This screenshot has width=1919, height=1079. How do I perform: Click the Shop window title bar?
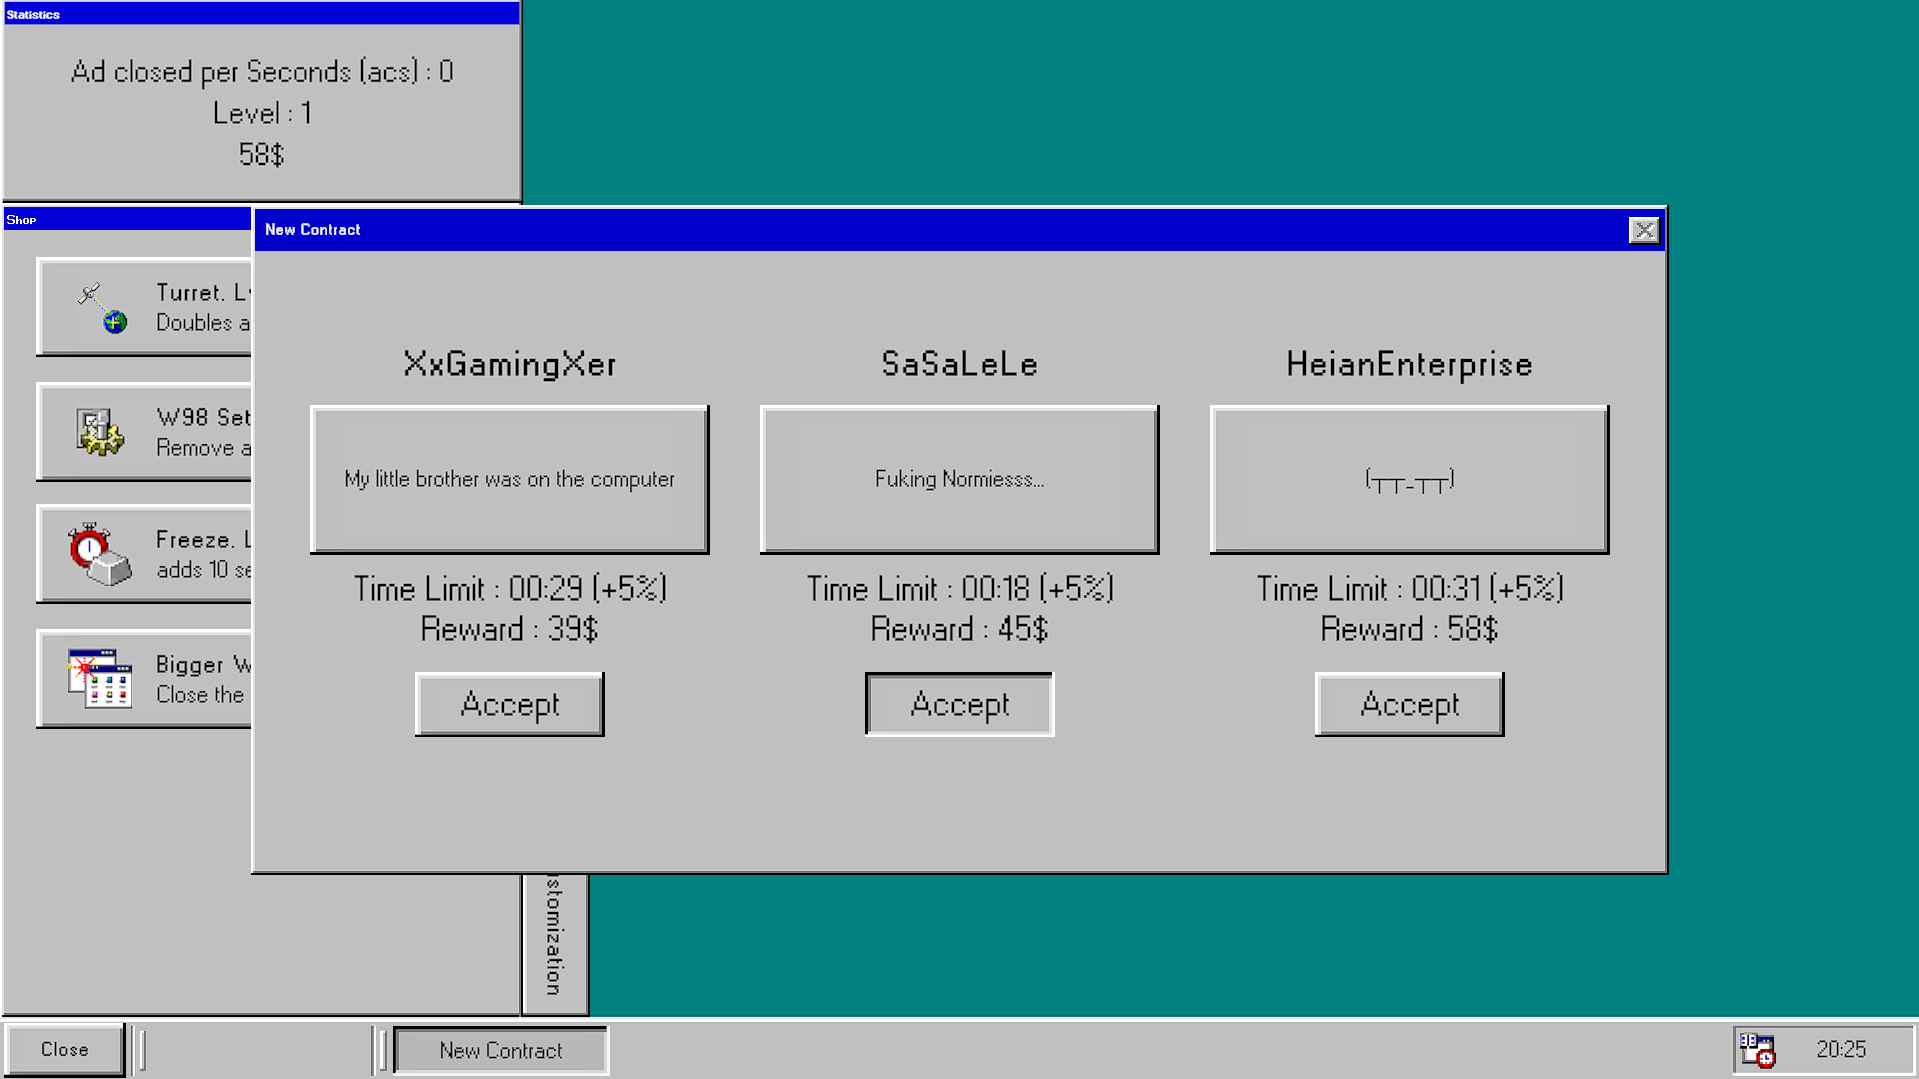click(x=120, y=219)
